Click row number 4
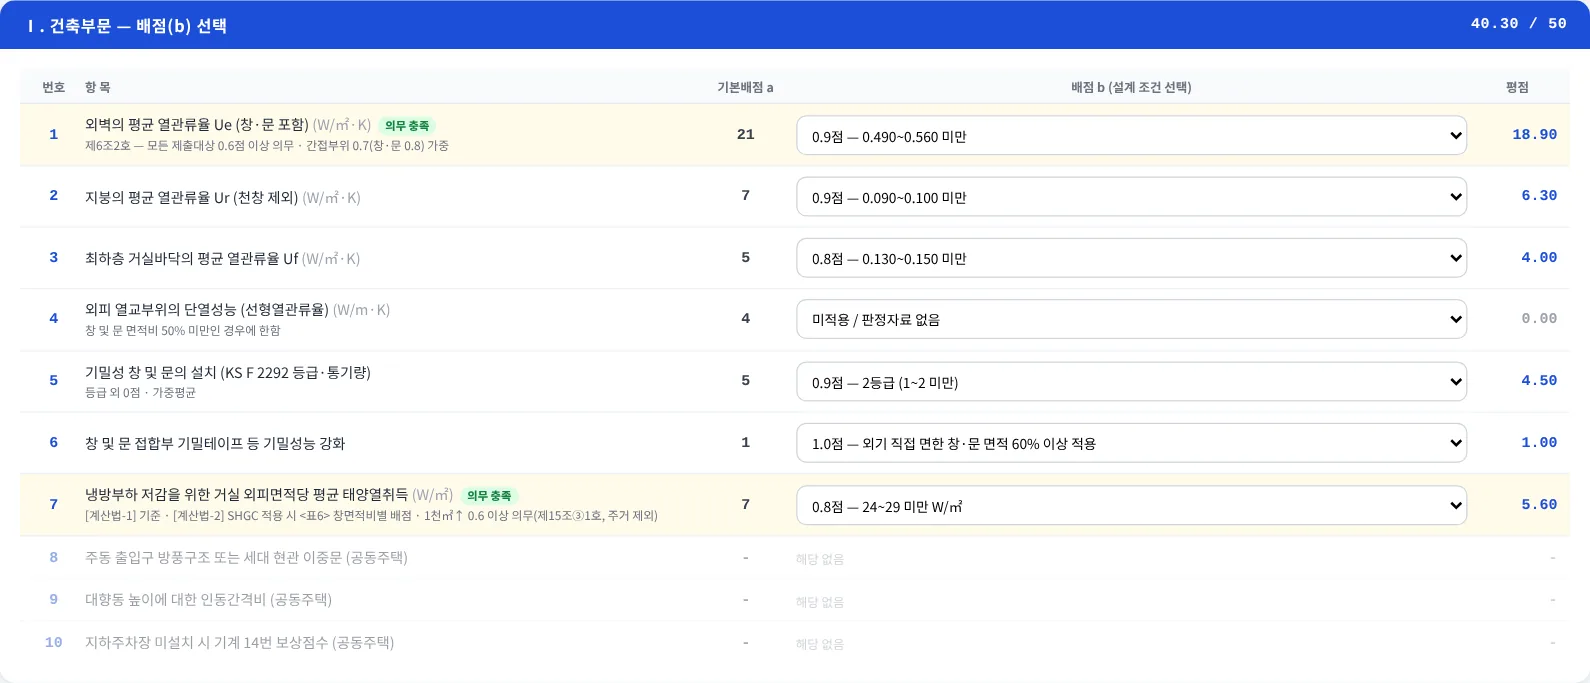The height and width of the screenshot is (683, 1590). tap(54, 318)
